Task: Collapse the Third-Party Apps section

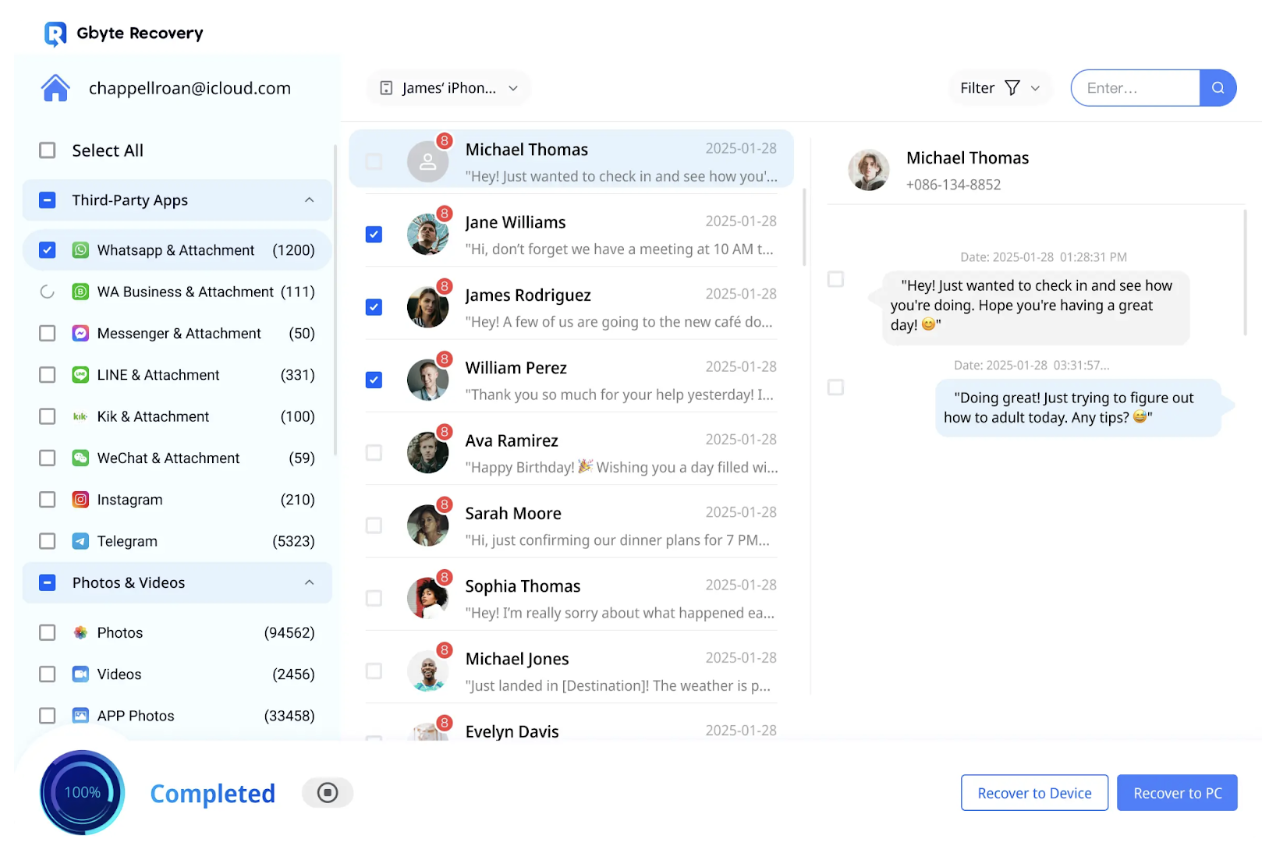Action: [x=309, y=200]
